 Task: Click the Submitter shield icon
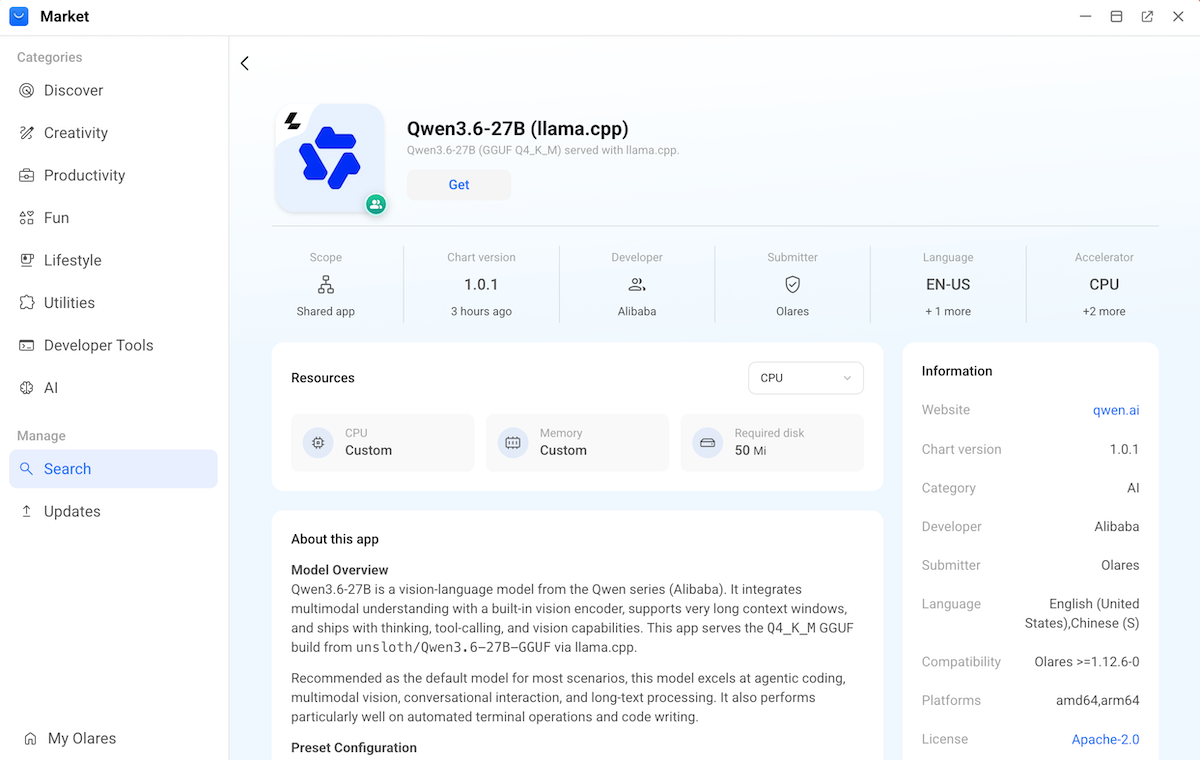coord(793,284)
